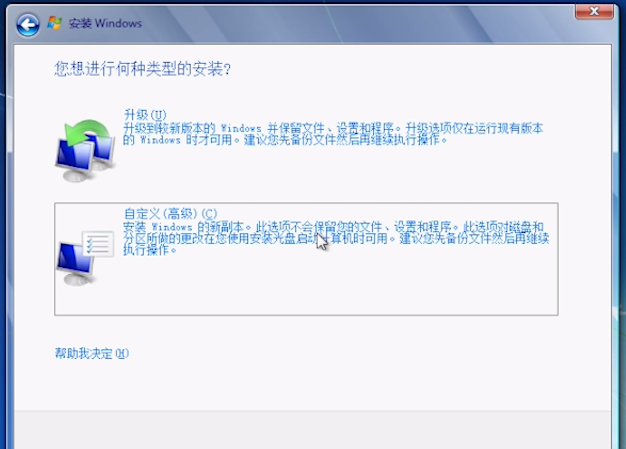Click the custom description starting 安装 Windows 的新副本

(x=336, y=238)
